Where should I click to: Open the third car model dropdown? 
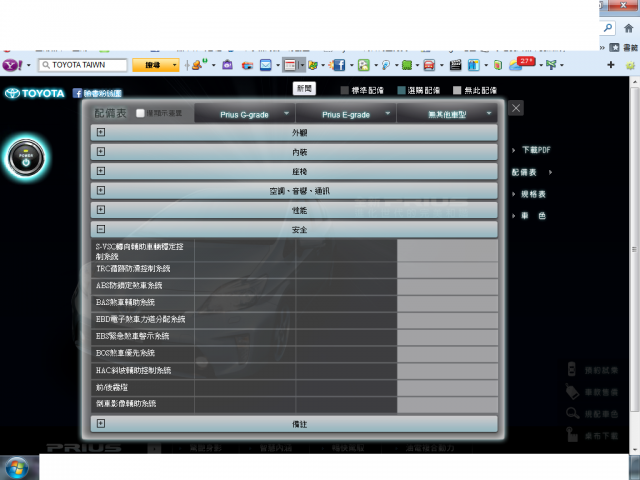tap(447, 114)
